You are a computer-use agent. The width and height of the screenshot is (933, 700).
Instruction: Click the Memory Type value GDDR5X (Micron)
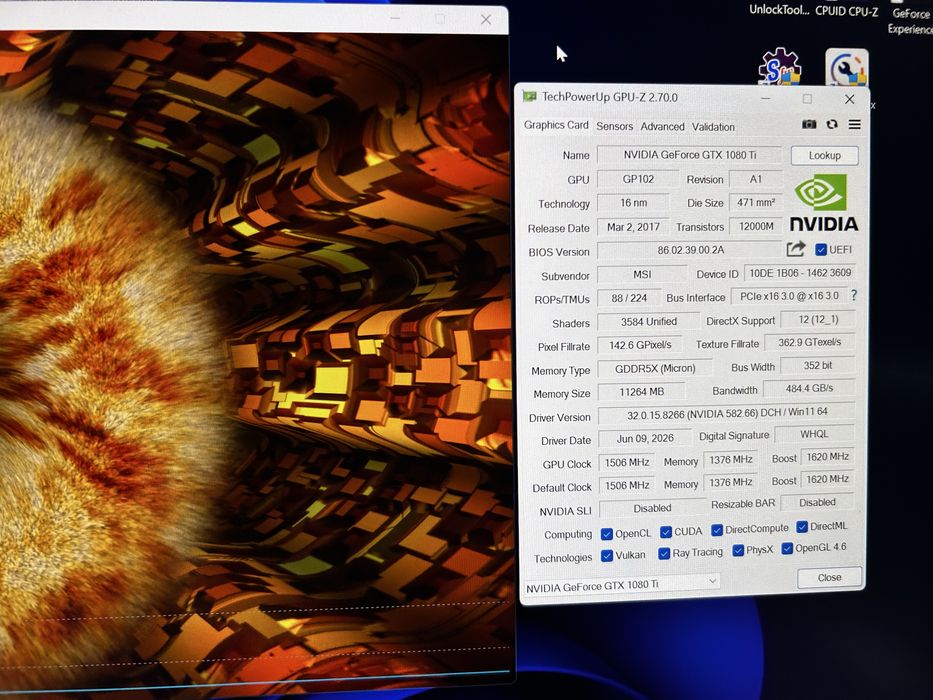655,368
